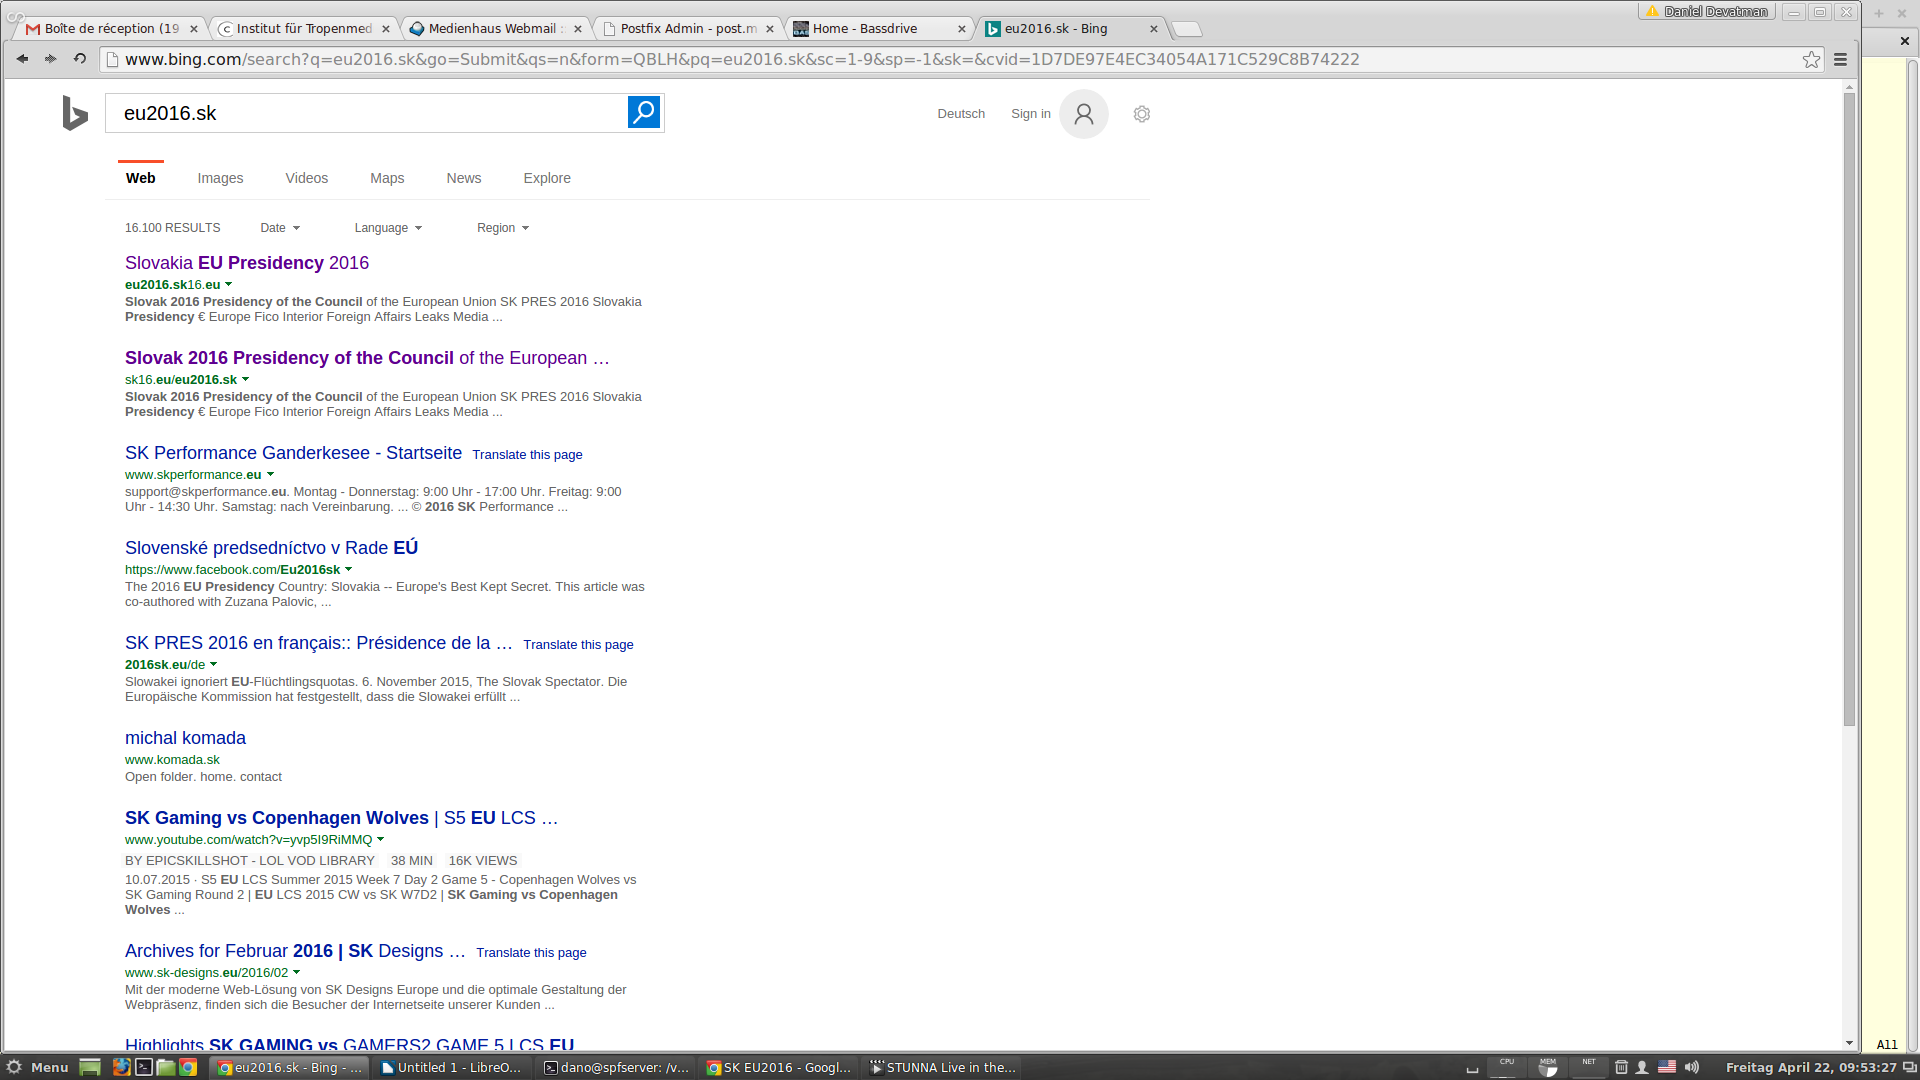Select the Web search tab

(x=141, y=178)
